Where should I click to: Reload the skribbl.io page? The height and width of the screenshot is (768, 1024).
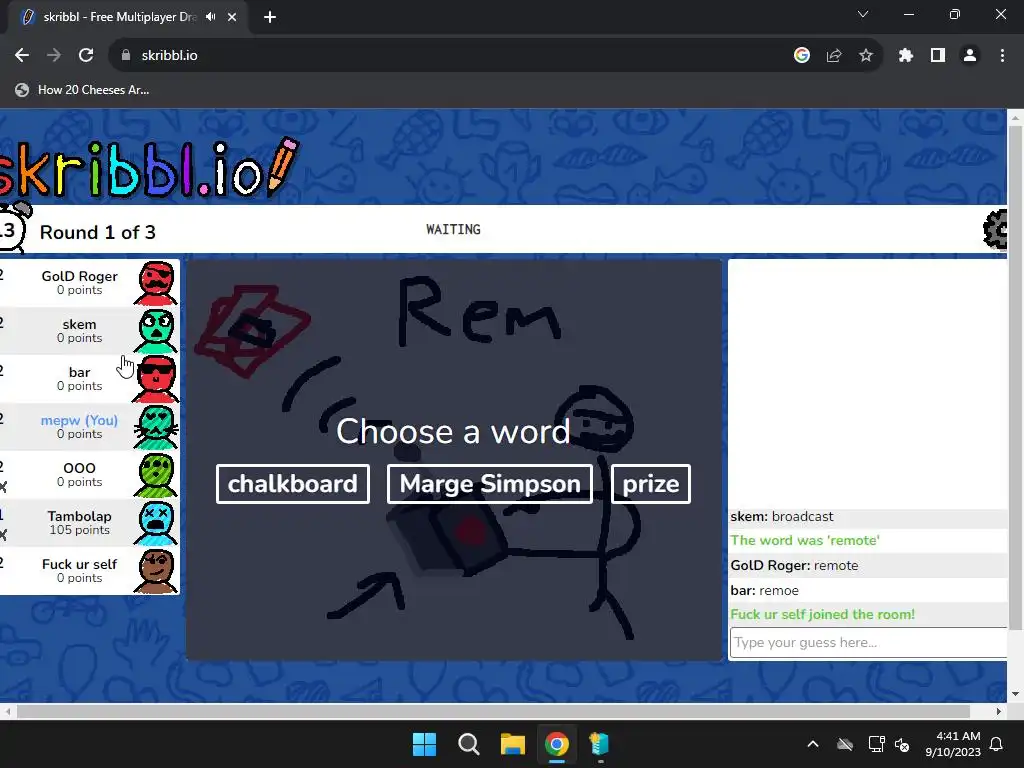(86, 56)
